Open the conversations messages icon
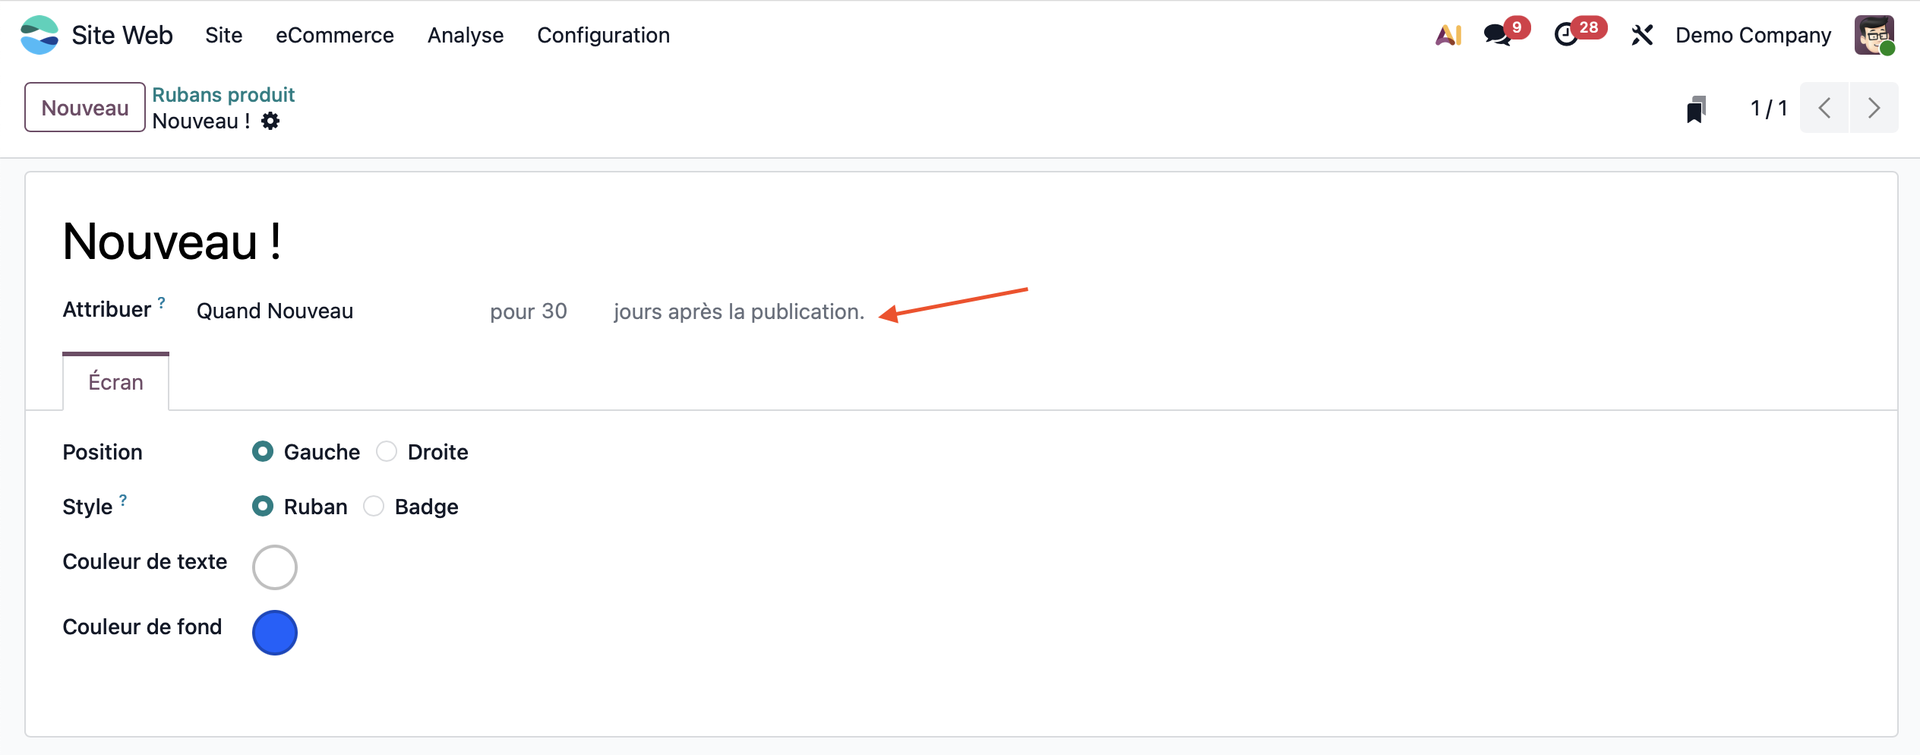The width and height of the screenshot is (1920, 755). click(1498, 35)
